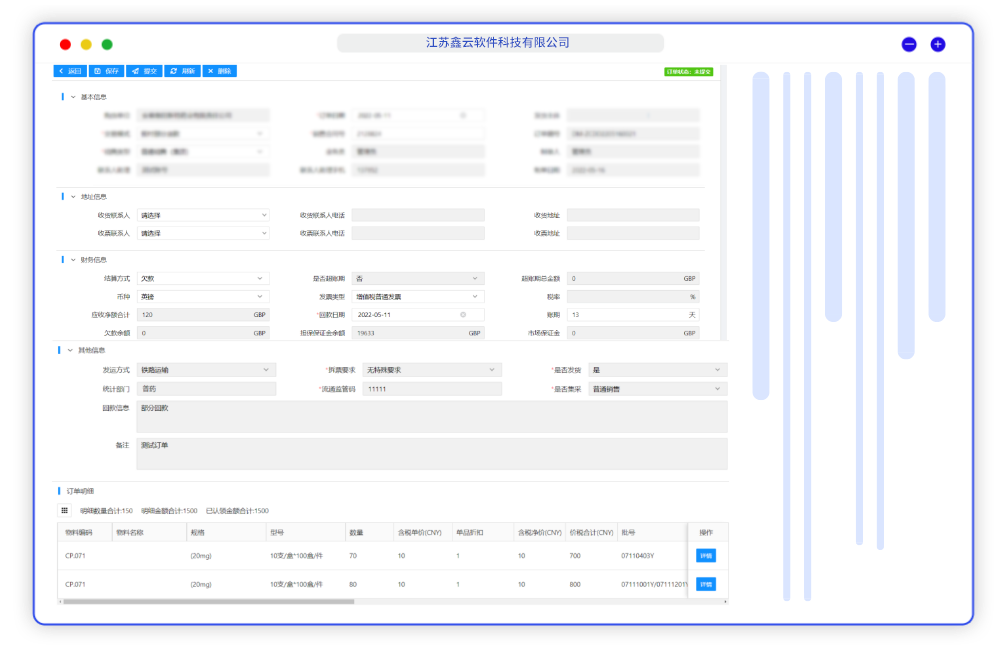Expand the 发运方式 dropdown
The image size is (1000, 656).
(x=205, y=370)
